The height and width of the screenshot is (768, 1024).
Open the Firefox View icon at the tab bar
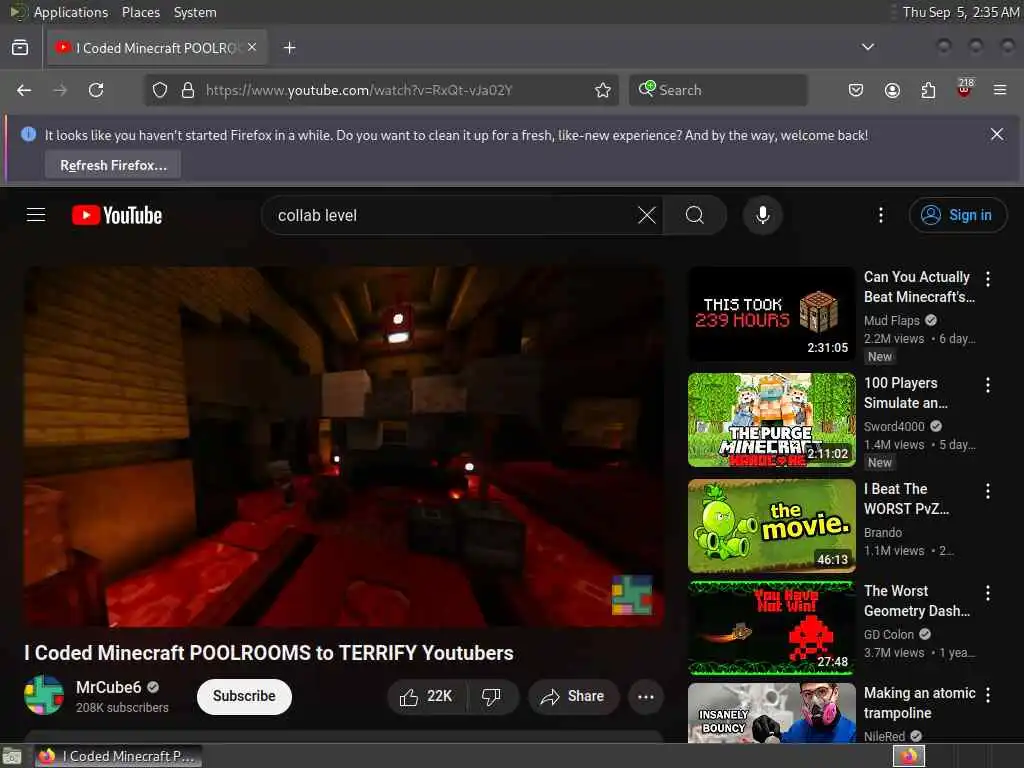tap(20, 48)
